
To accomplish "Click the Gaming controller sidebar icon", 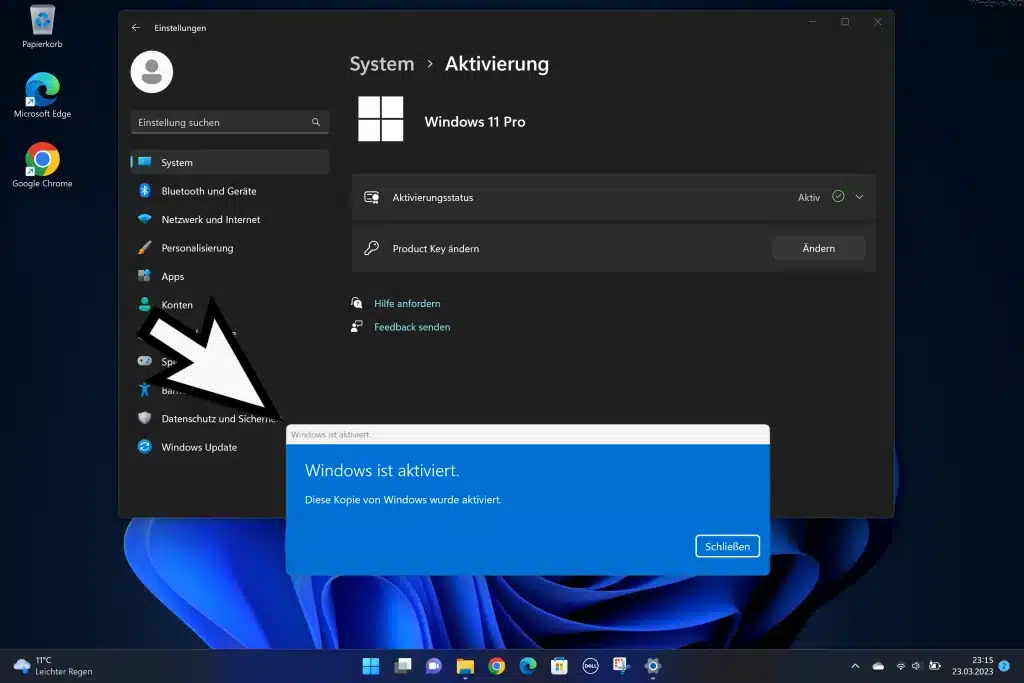I will (144, 361).
